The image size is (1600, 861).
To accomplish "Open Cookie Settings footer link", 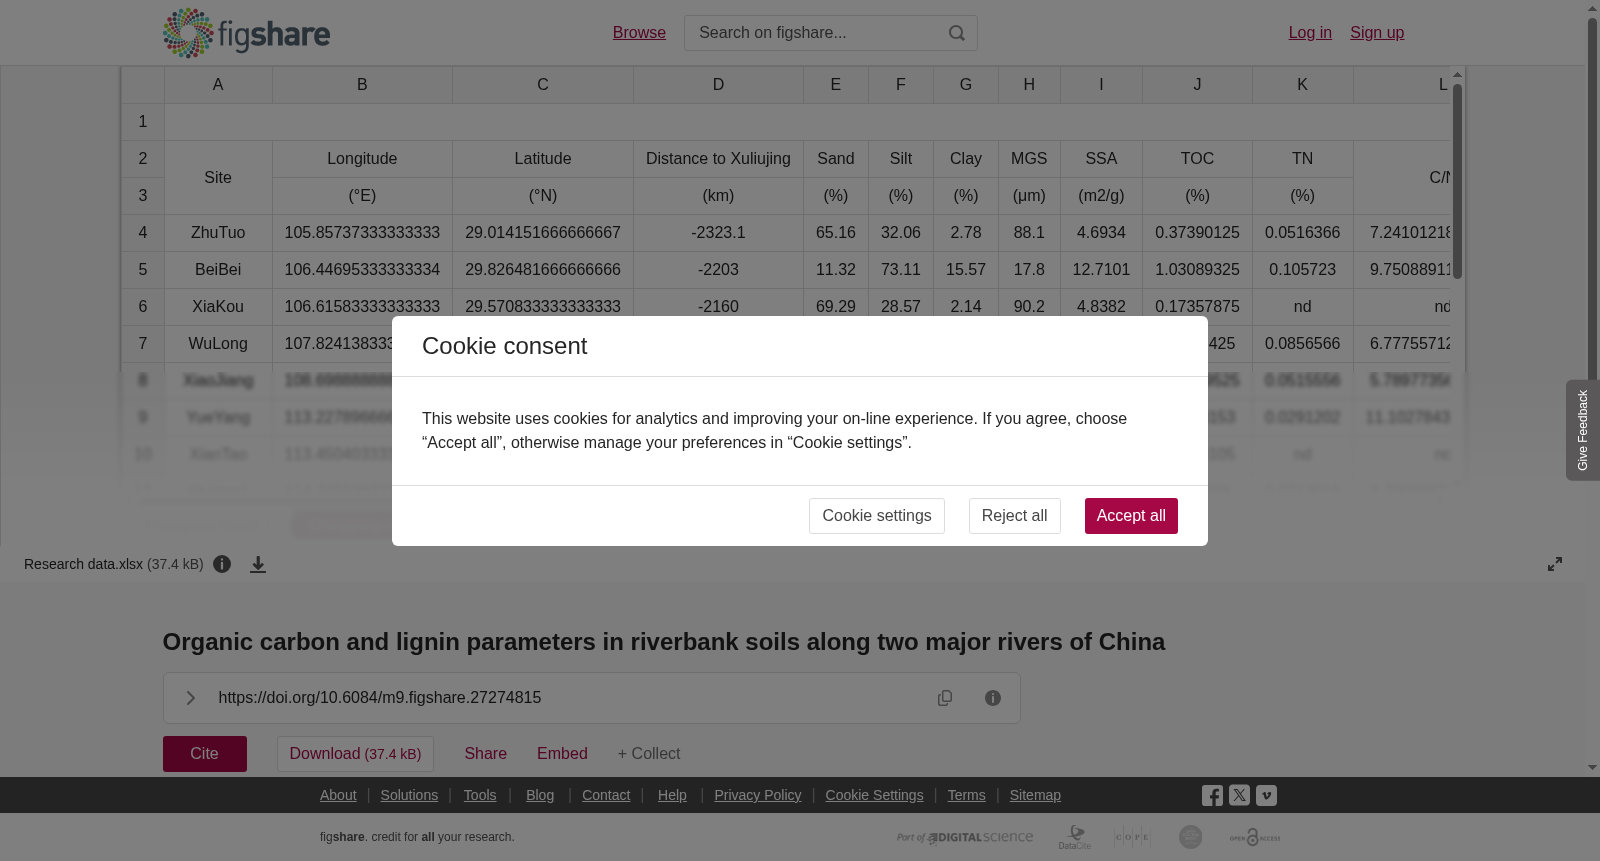I will 874,795.
